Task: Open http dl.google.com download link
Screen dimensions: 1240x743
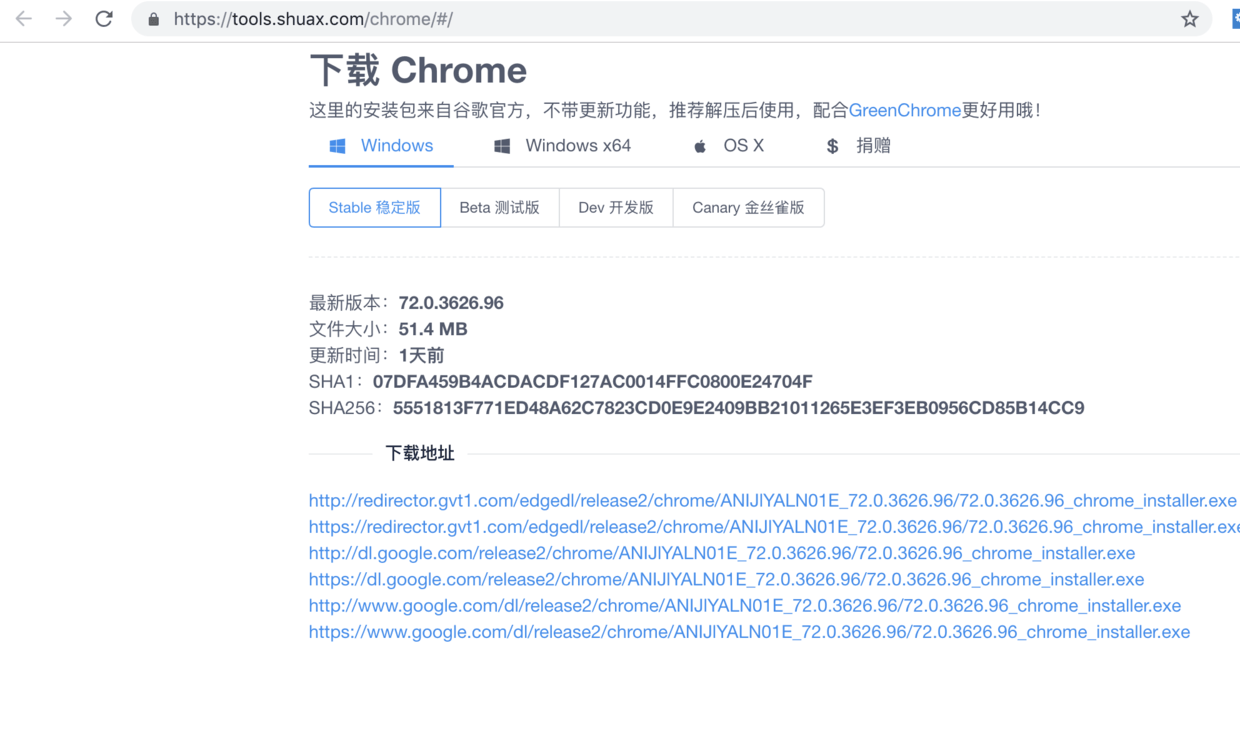Action: point(722,553)
